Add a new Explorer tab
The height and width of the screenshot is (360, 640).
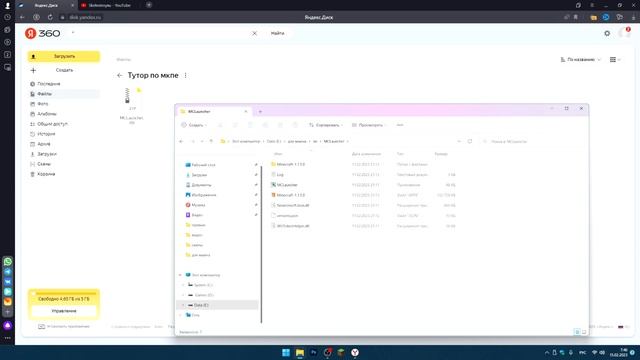click(260, 111)
